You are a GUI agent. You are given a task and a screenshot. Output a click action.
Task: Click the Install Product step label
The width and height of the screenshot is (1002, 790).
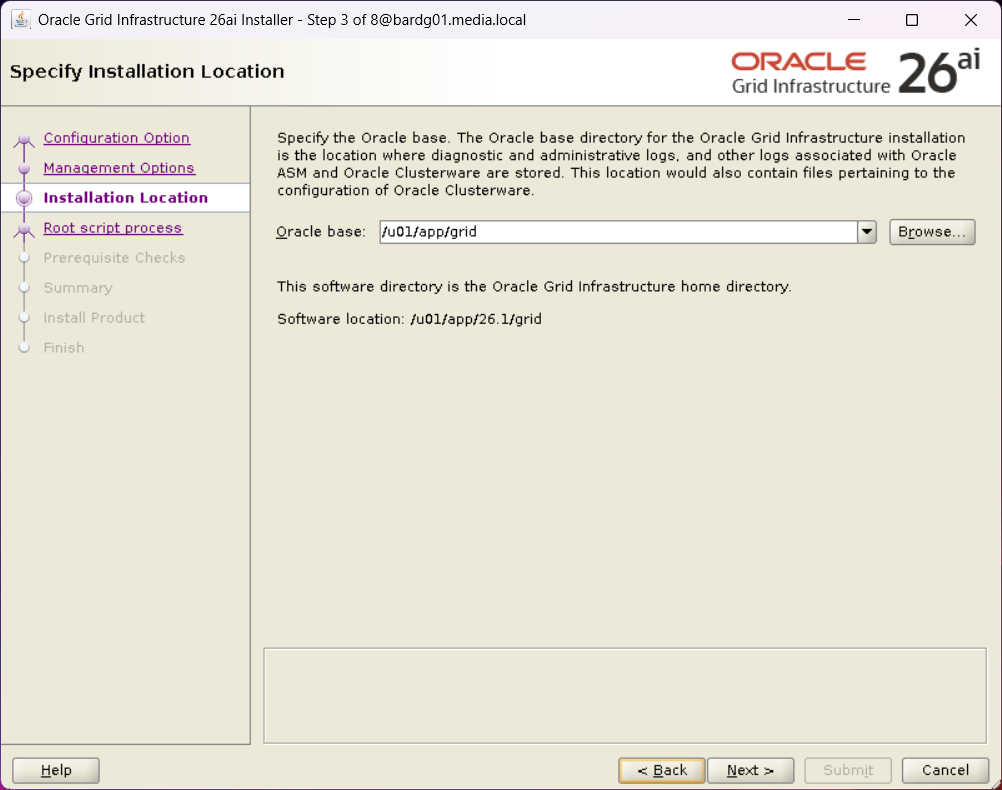(x=94, y=318)
